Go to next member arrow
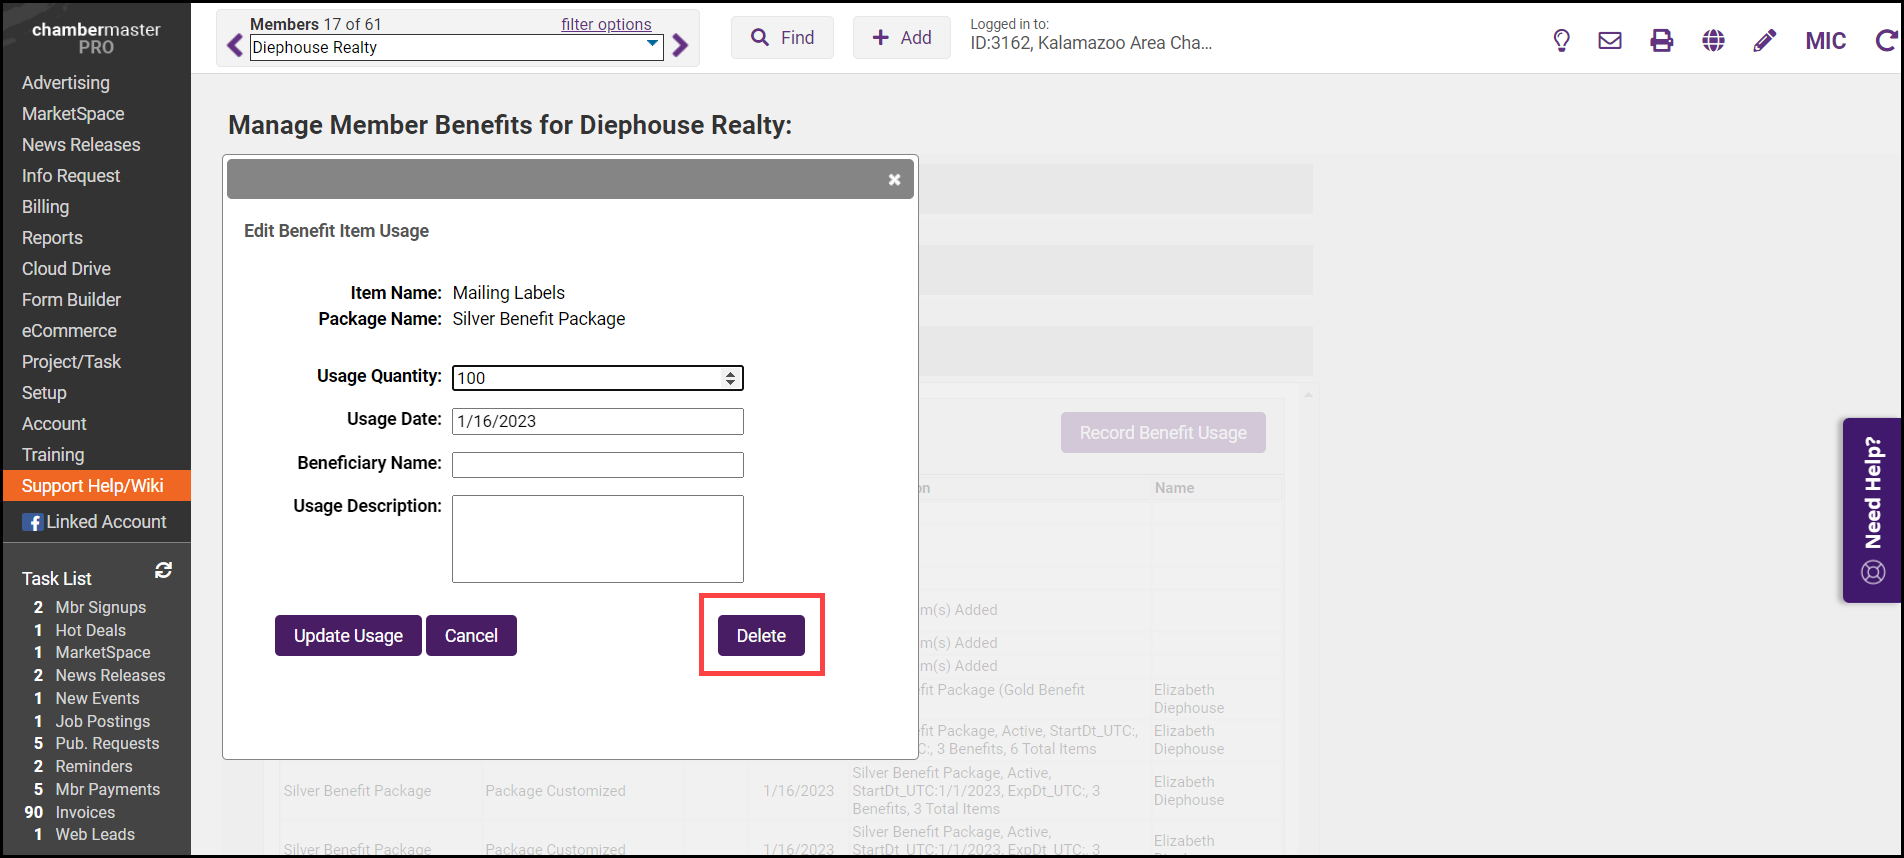1904x858 pixels. pos(681,46)
